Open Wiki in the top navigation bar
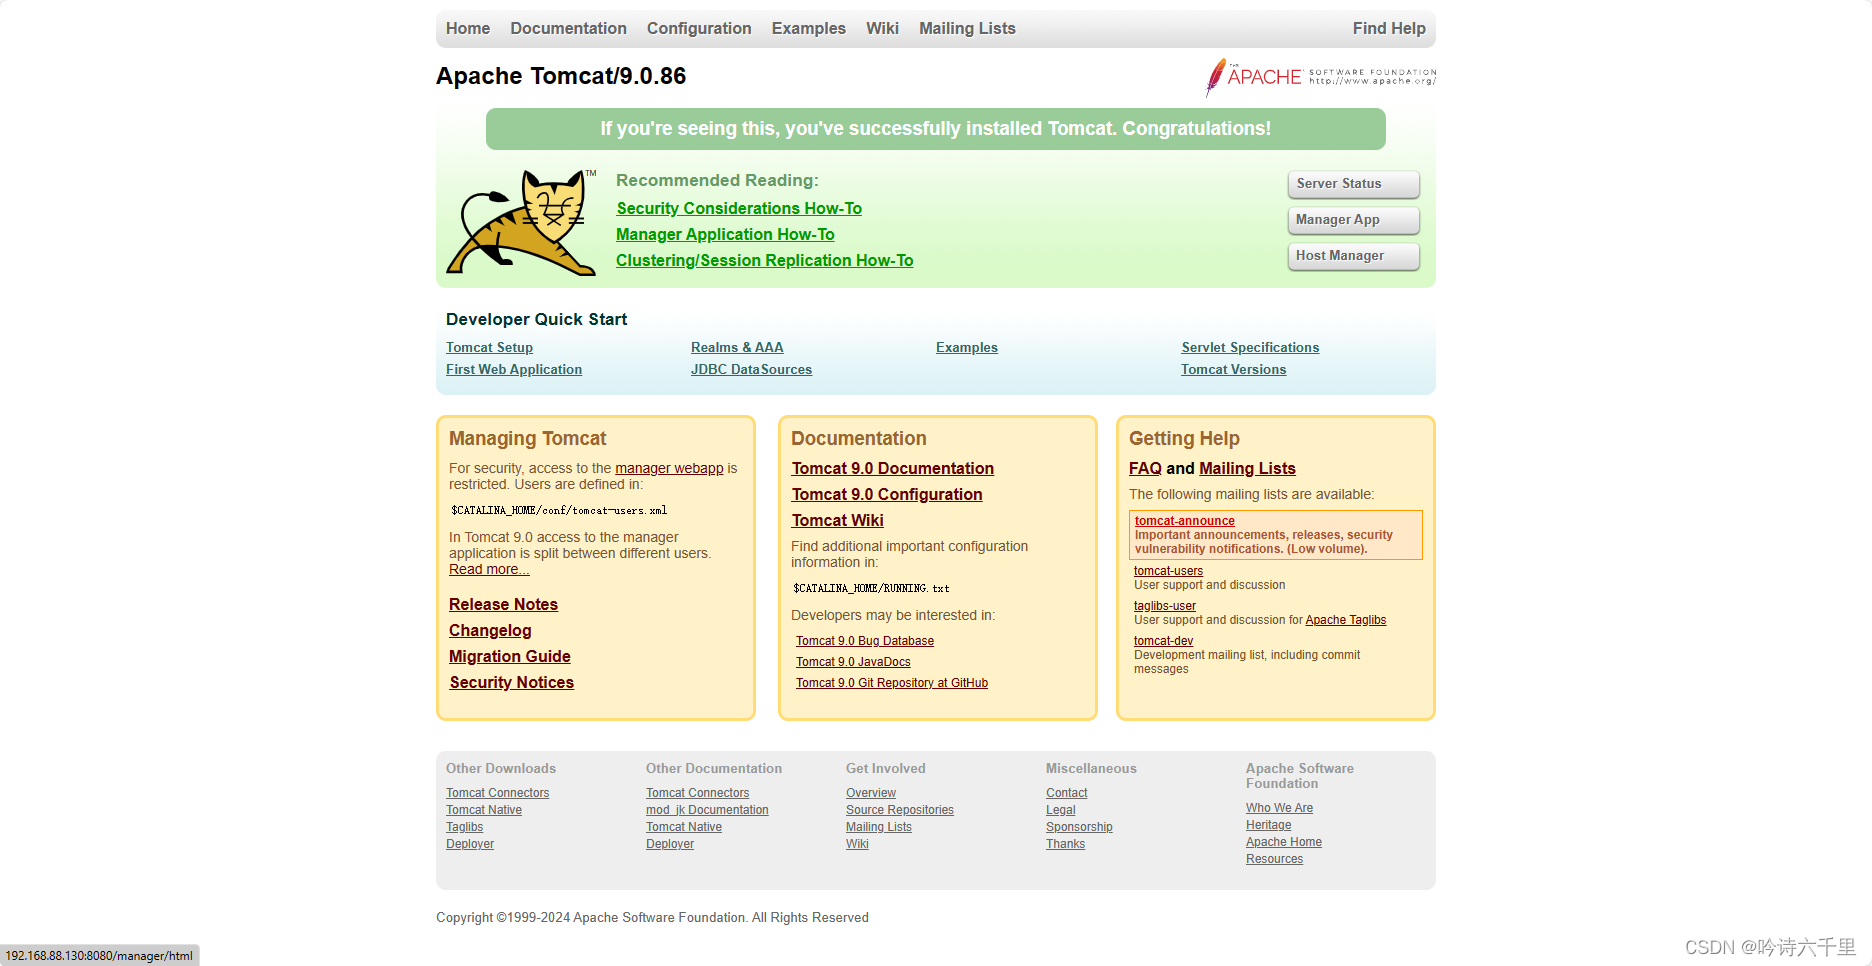Screen dimensions: 1872x966 pos(882,28)
